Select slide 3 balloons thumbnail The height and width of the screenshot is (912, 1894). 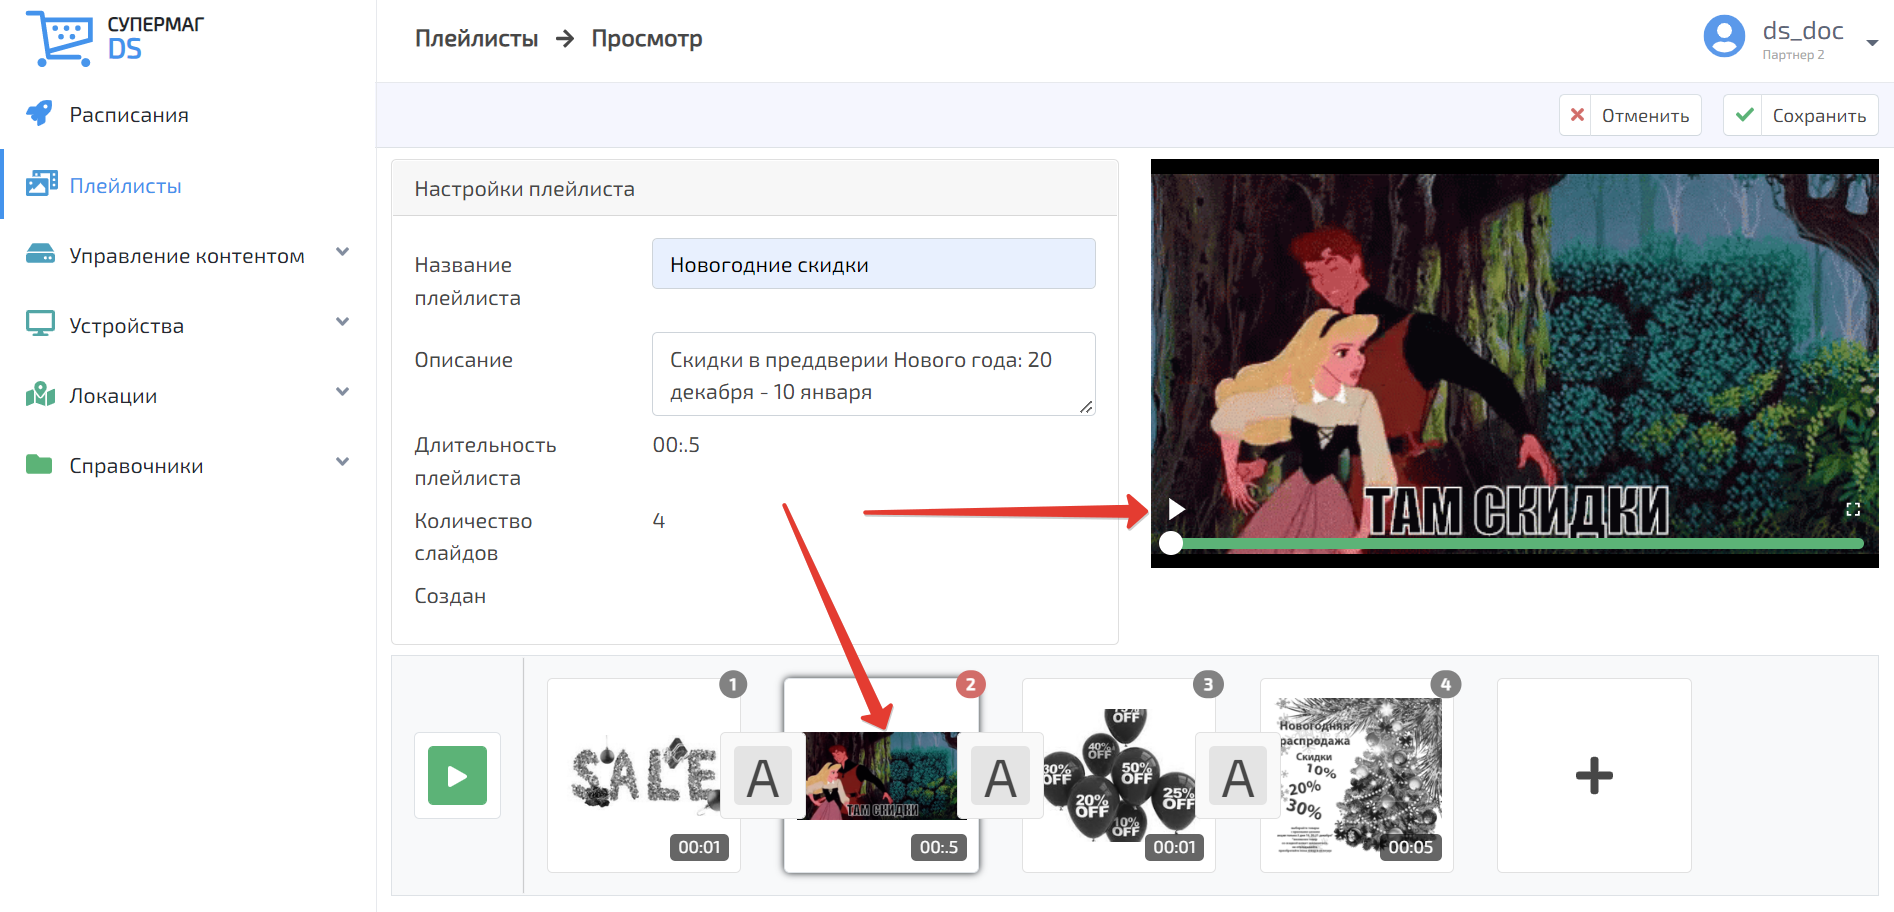point(1119,775)
